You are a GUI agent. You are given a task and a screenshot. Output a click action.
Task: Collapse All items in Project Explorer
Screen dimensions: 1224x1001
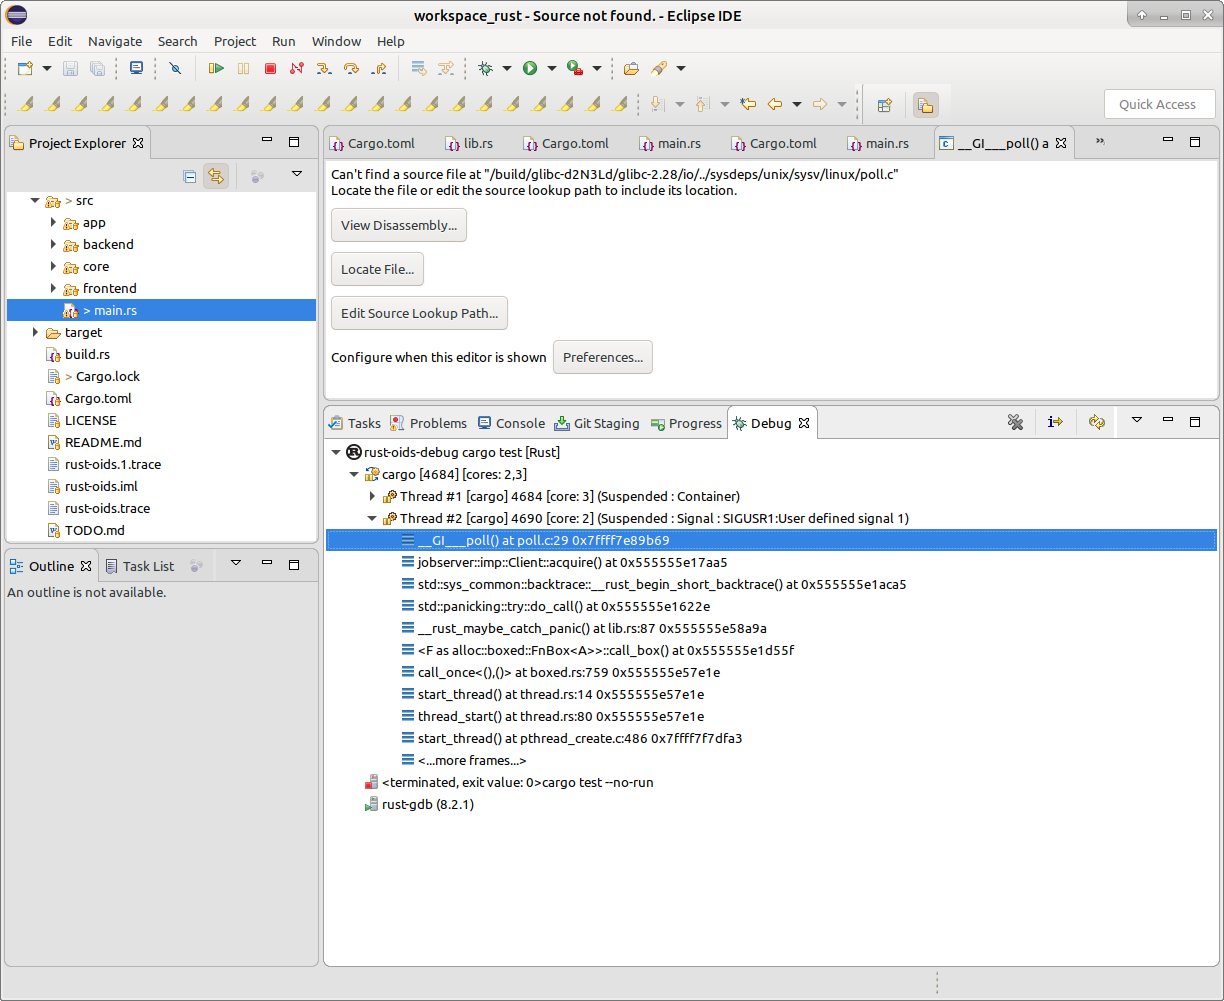point(190,176)
